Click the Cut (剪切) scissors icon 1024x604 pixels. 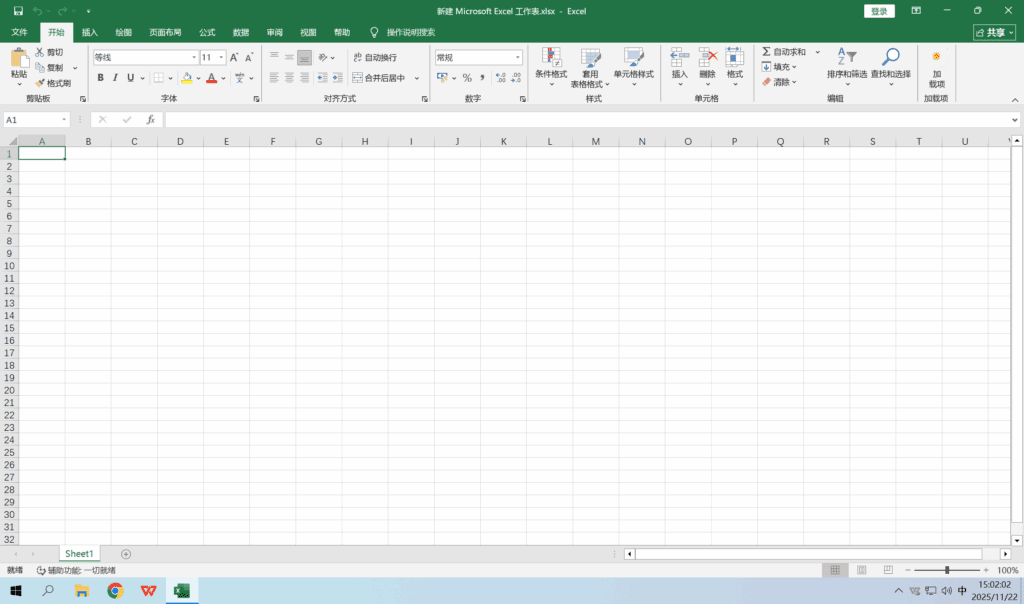point(40,52)
